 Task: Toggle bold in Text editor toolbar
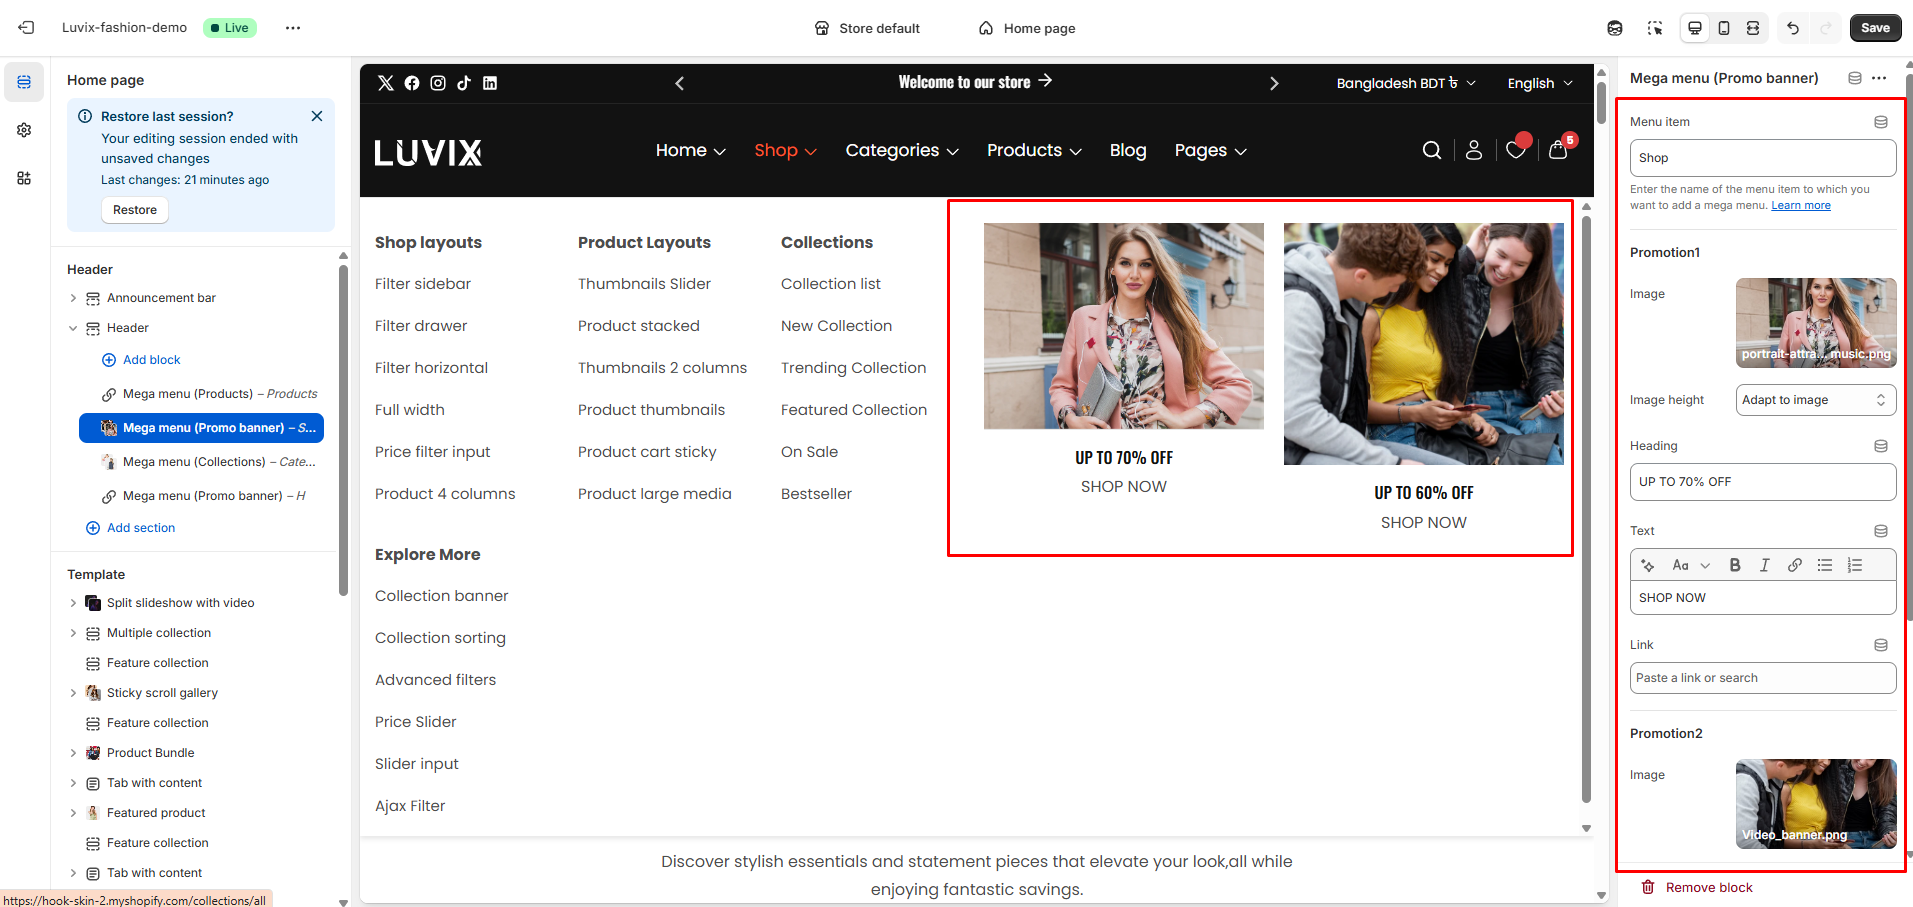(x=1735, y=565)
